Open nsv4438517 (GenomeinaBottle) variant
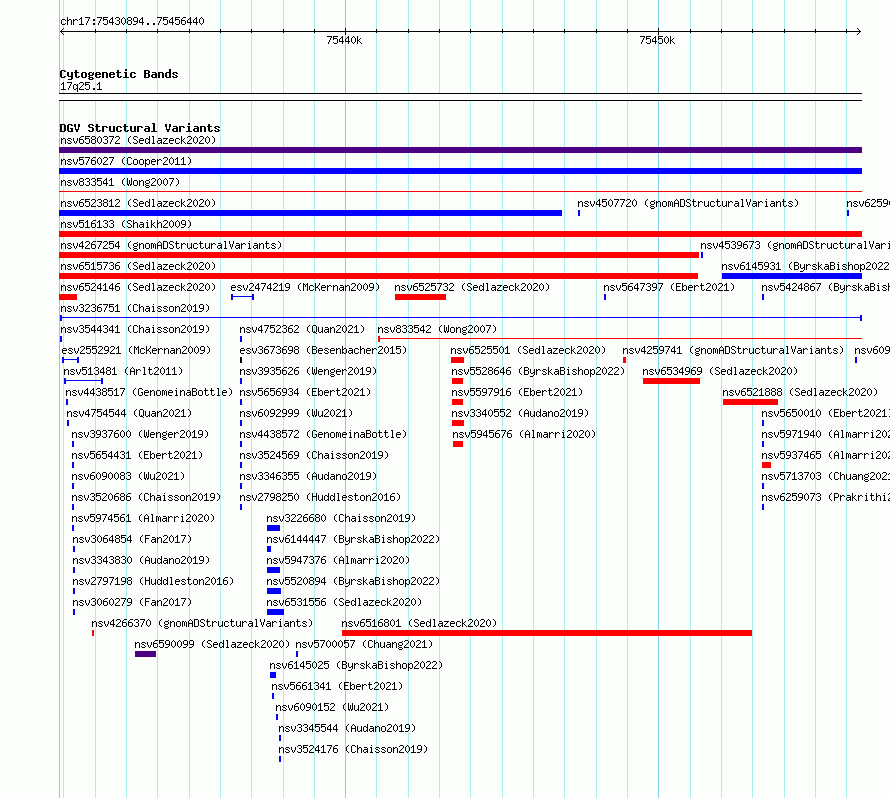Viewport: 890px width, 798px height. [149, 392]
